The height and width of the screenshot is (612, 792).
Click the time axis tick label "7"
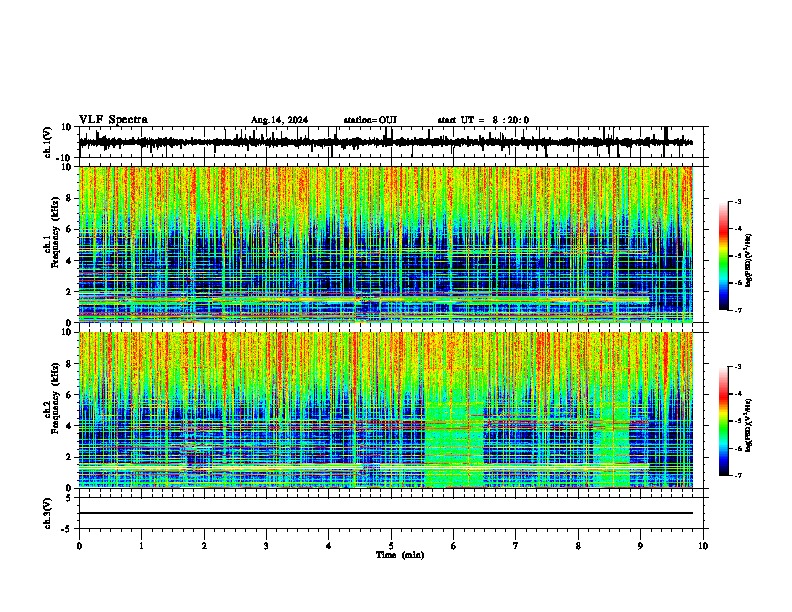516,546
